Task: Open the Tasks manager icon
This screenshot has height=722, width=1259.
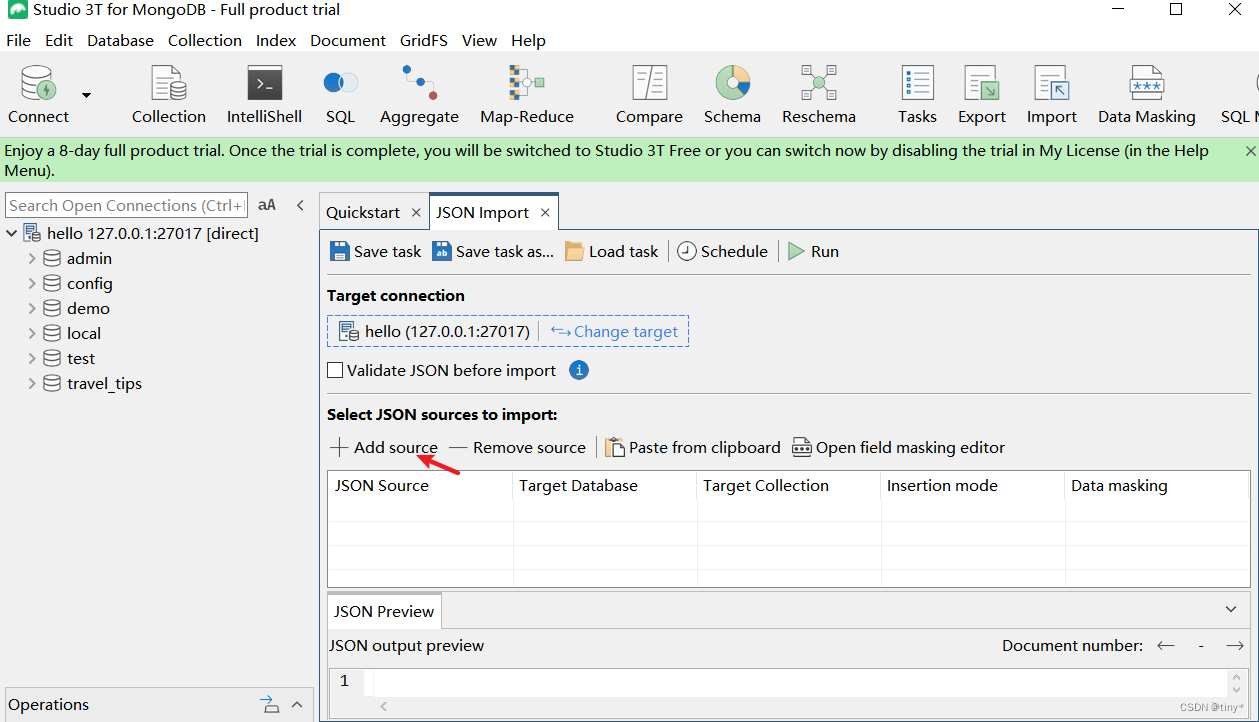Action: [917, 95]
